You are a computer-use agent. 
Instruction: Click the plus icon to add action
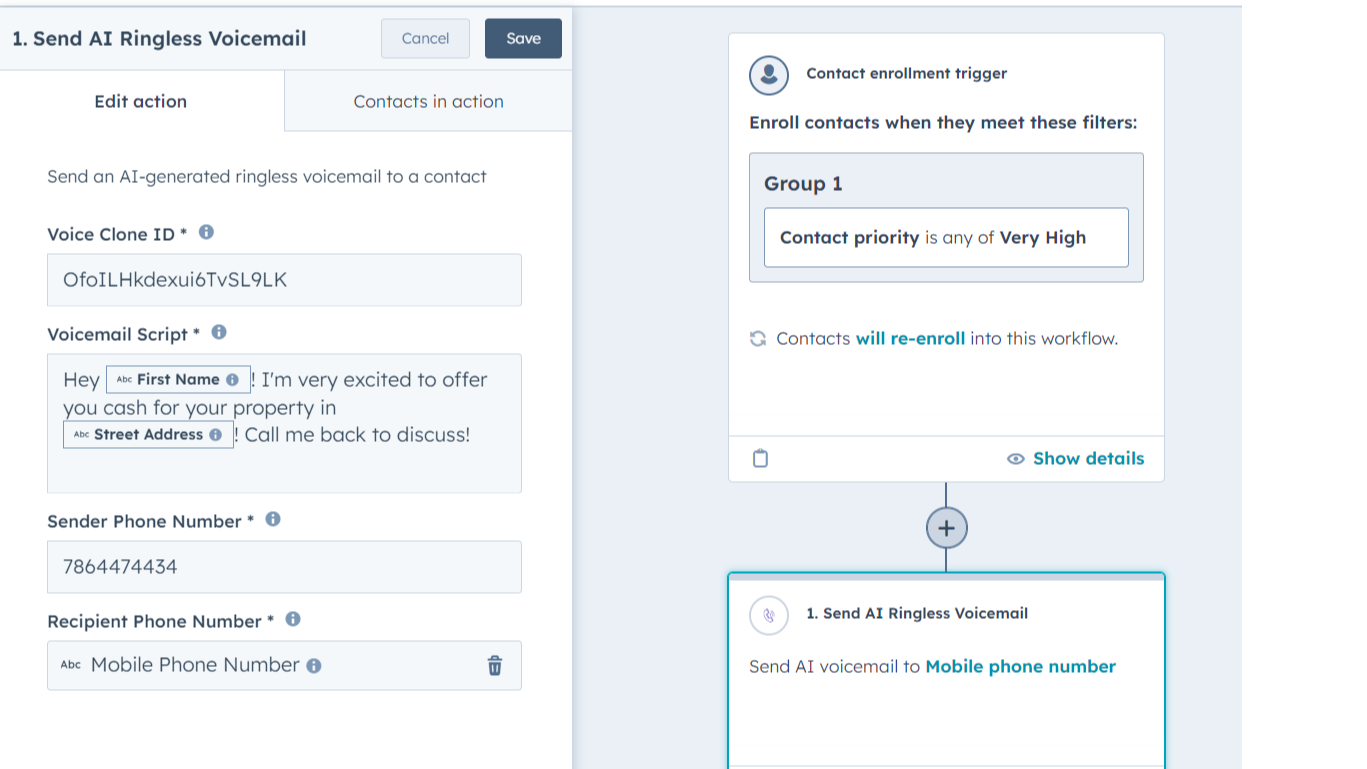pyautogui.click(x=946, y=528)
